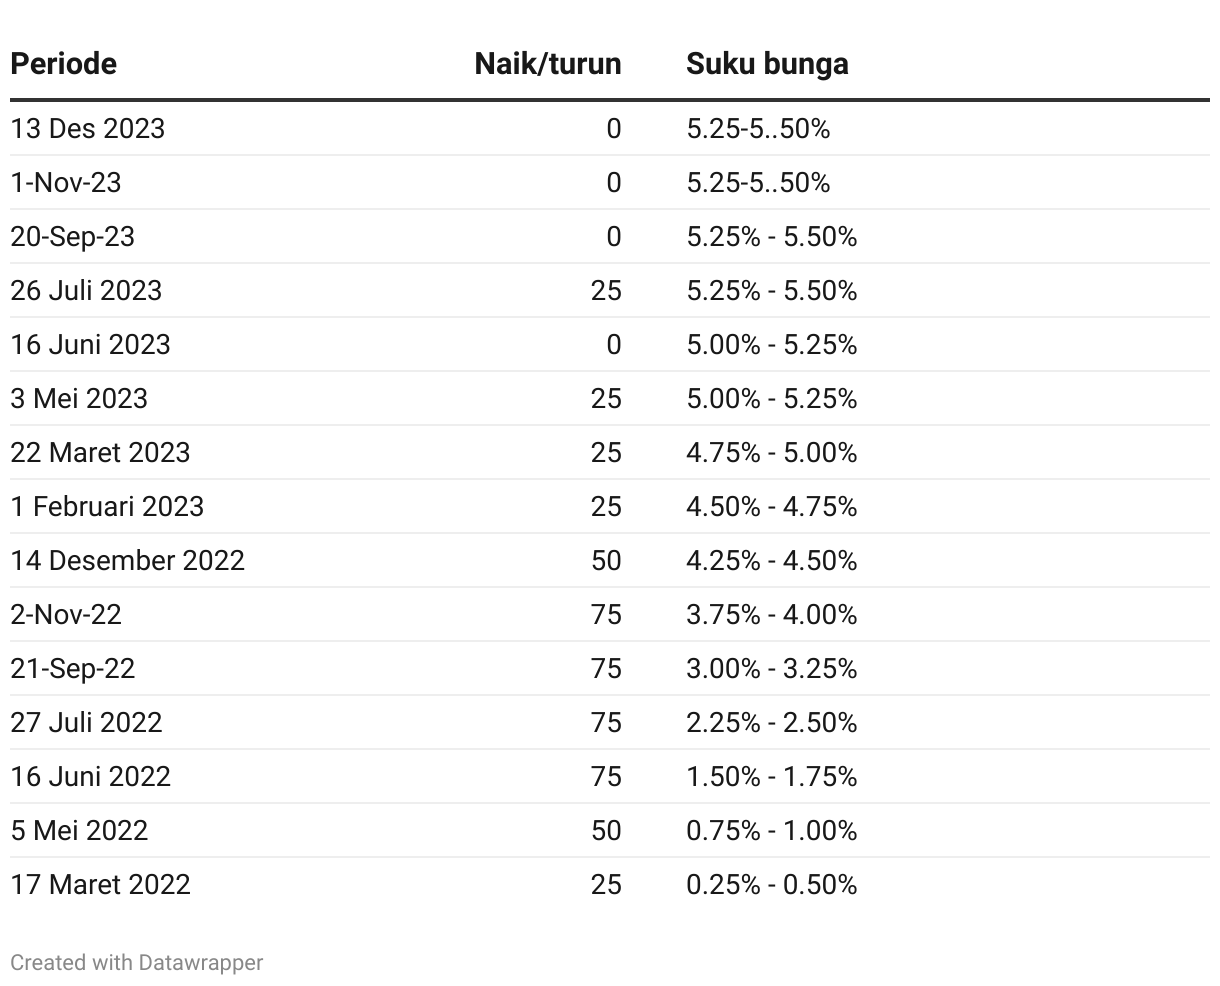Viewport: 1220px width, 986px height.
Task: Select the 13 Des 2023 row date
Action: pyautogui.click(x=88, y=129)
